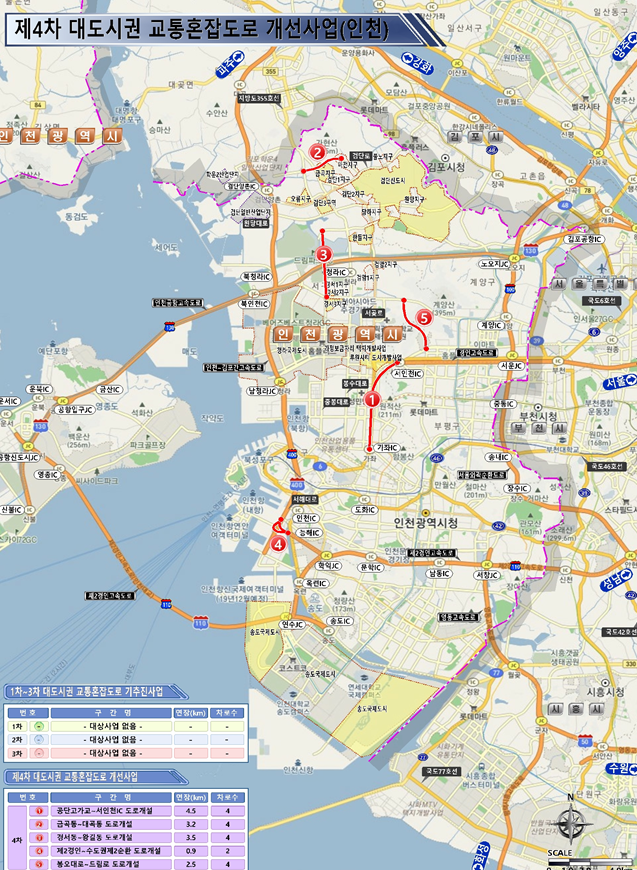Click legend icon for 경서동~왕길동 row
The width and height of the screenshot is (637, 870).
coord(39,837)
